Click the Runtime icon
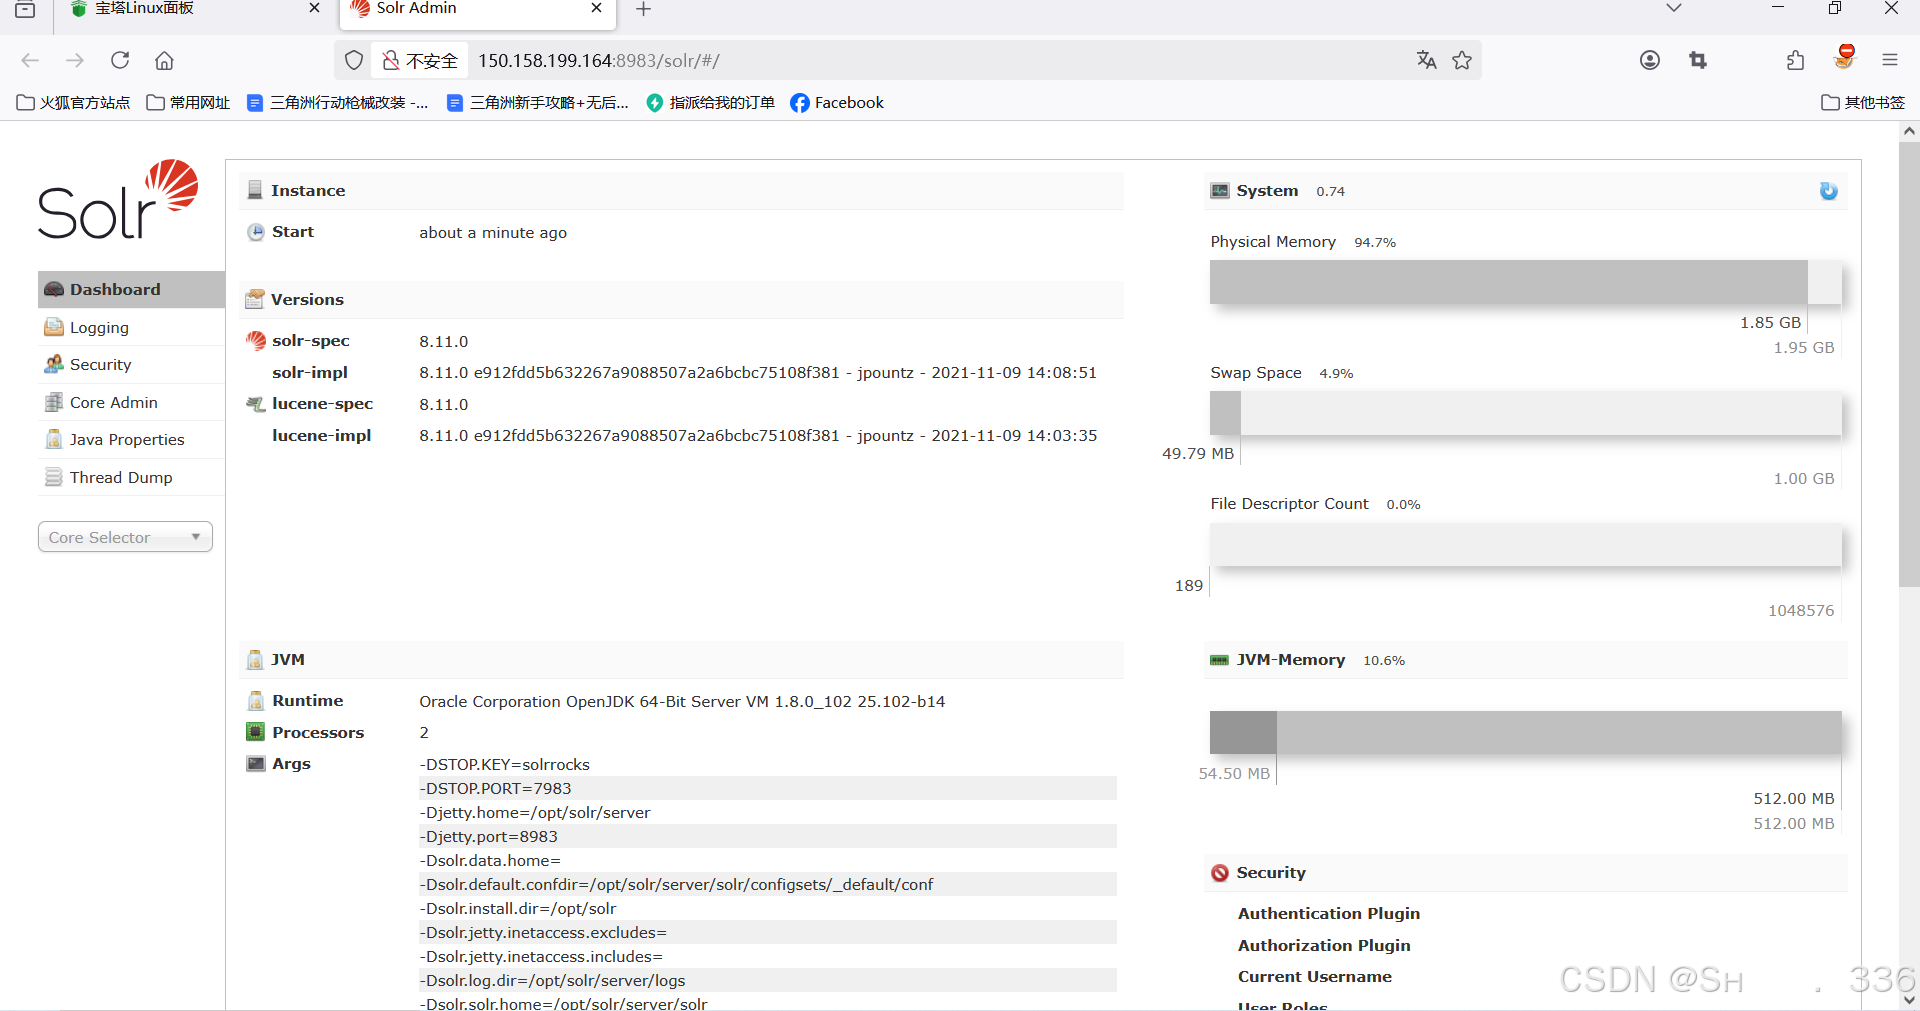 click(x=256, y=701)
